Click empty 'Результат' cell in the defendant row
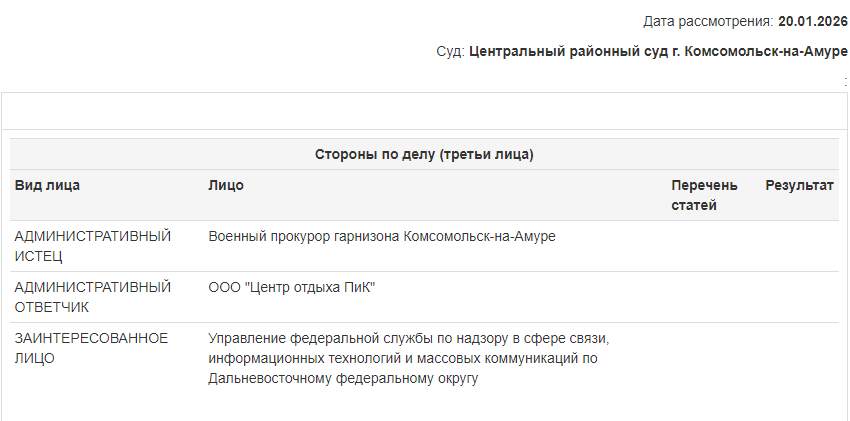The height and width of the screenshot is (421, 850). click(799, 297)
